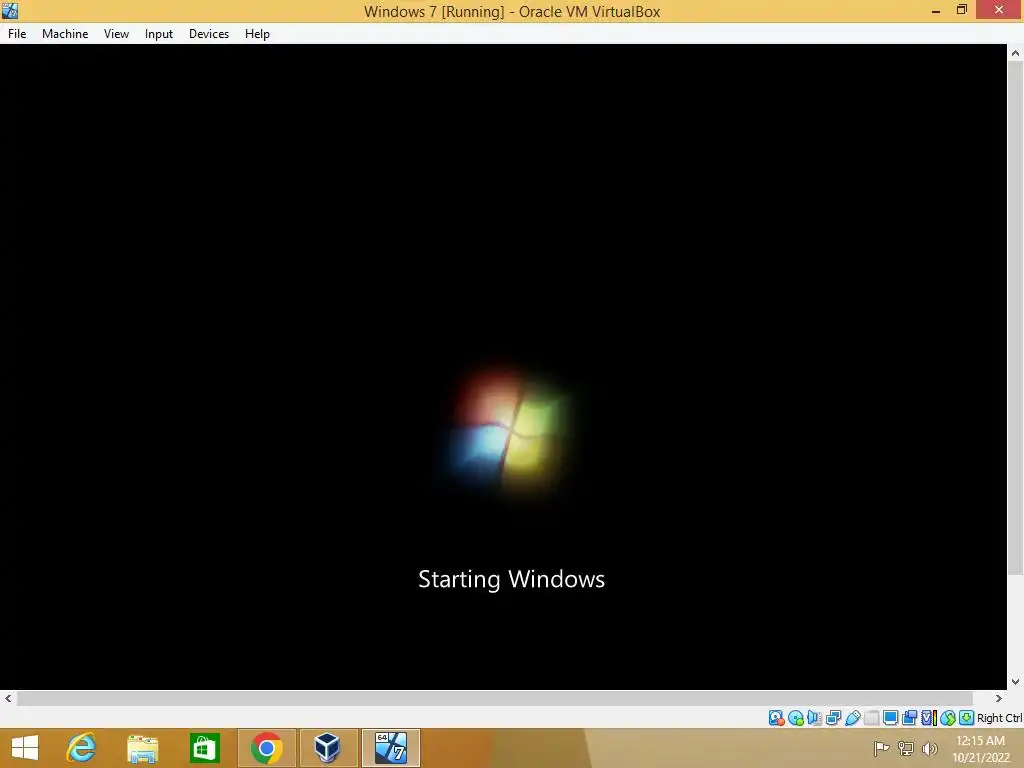The image size is (1024, 768).
Task: Click the overlapping screens recording indicator icon
Action: pyautogui.click(x=909, y=718)
